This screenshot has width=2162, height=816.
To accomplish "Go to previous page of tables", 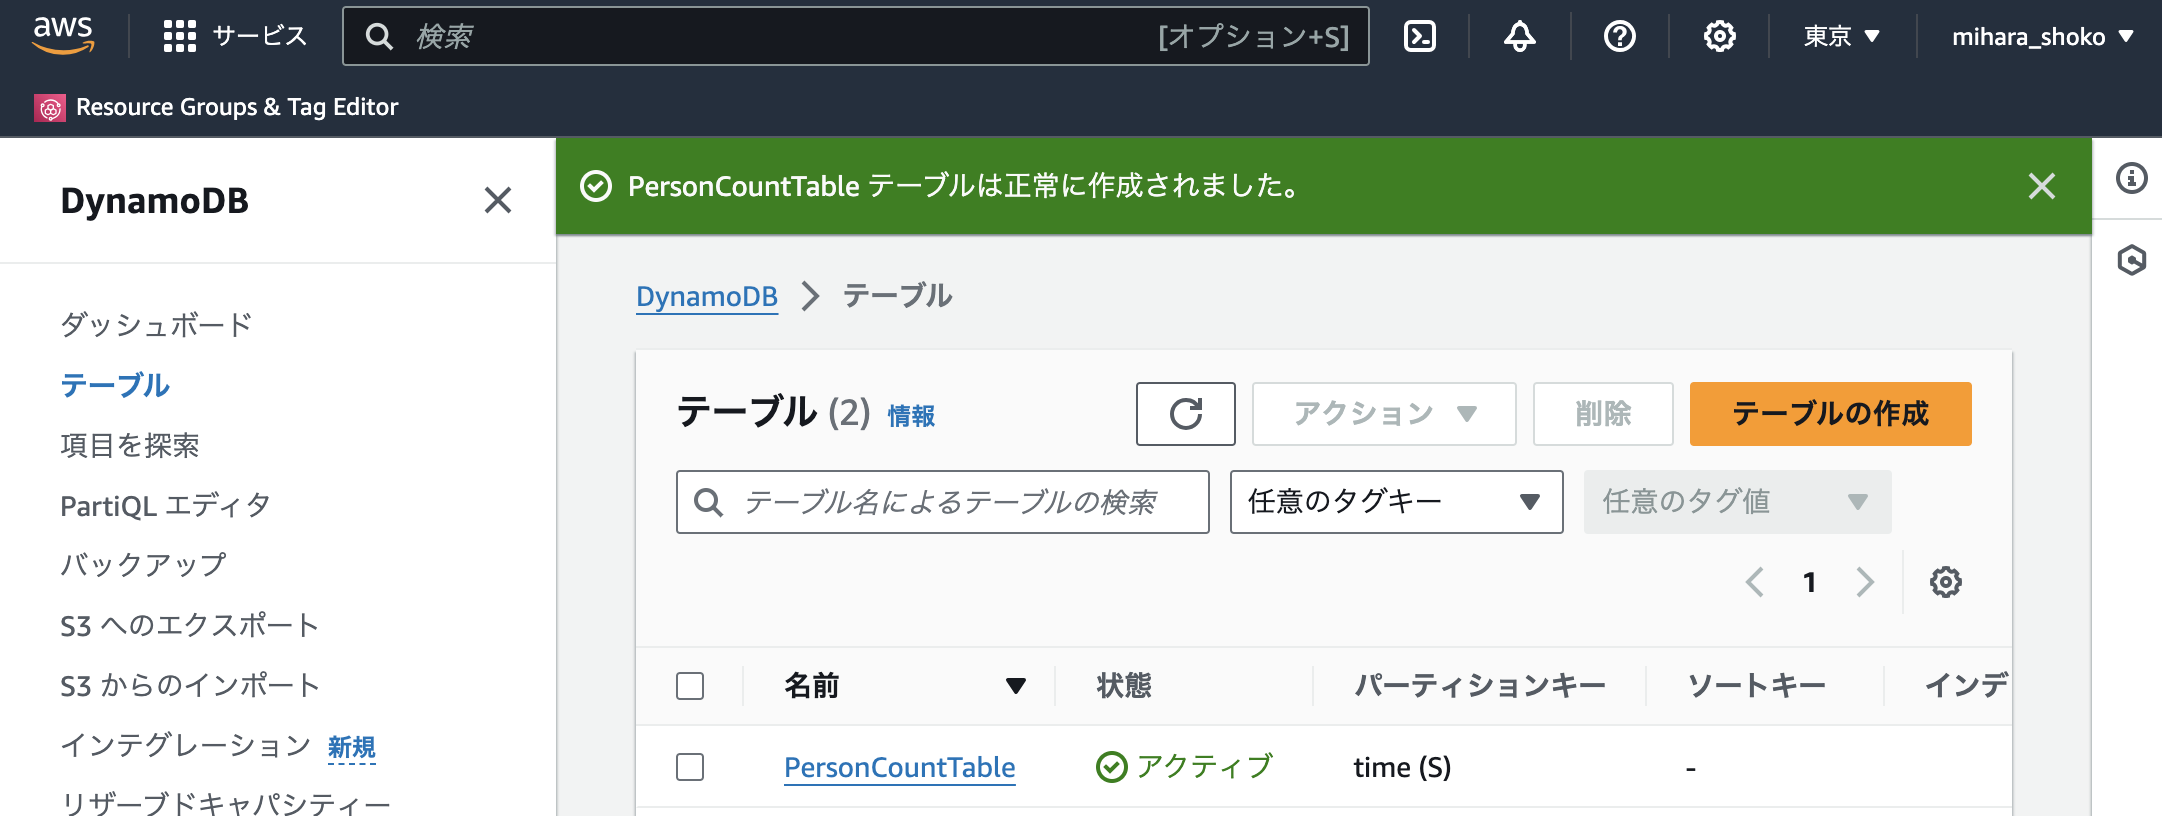I will 1755,582.
